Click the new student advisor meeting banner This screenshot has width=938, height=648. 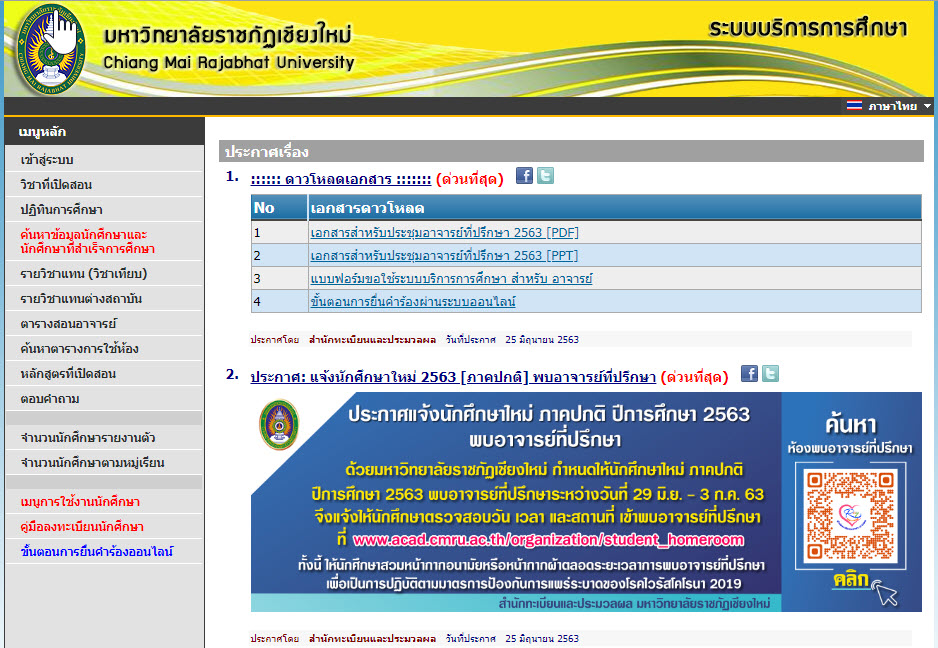[586, 501]
